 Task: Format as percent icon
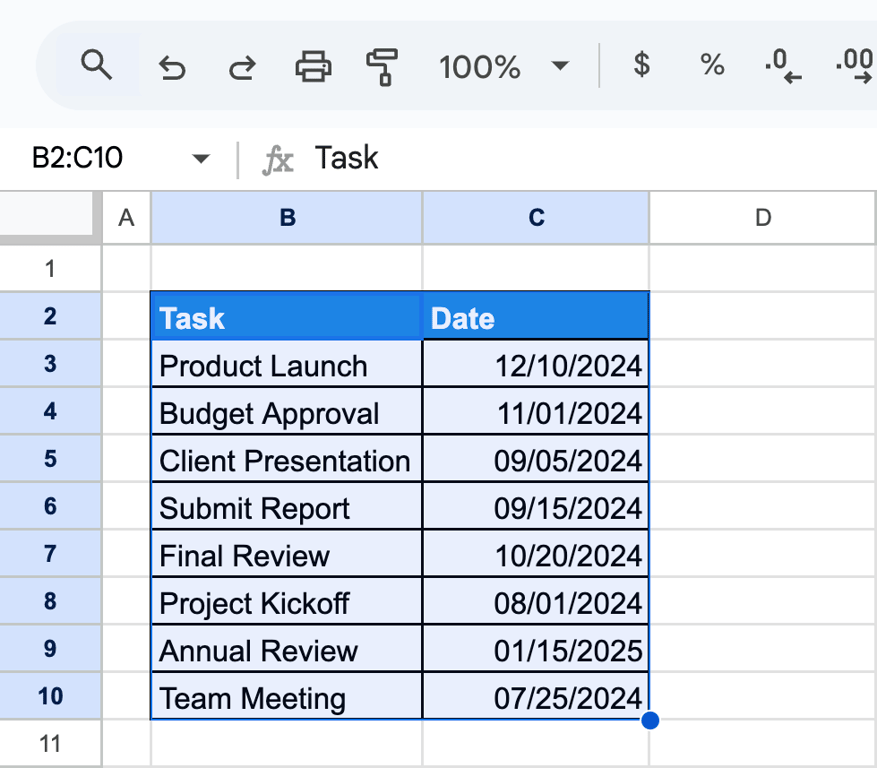click(x=712, y=64)
